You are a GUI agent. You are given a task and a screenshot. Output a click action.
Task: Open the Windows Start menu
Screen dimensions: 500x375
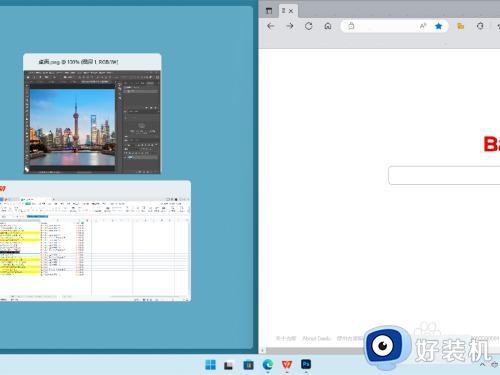210,365
